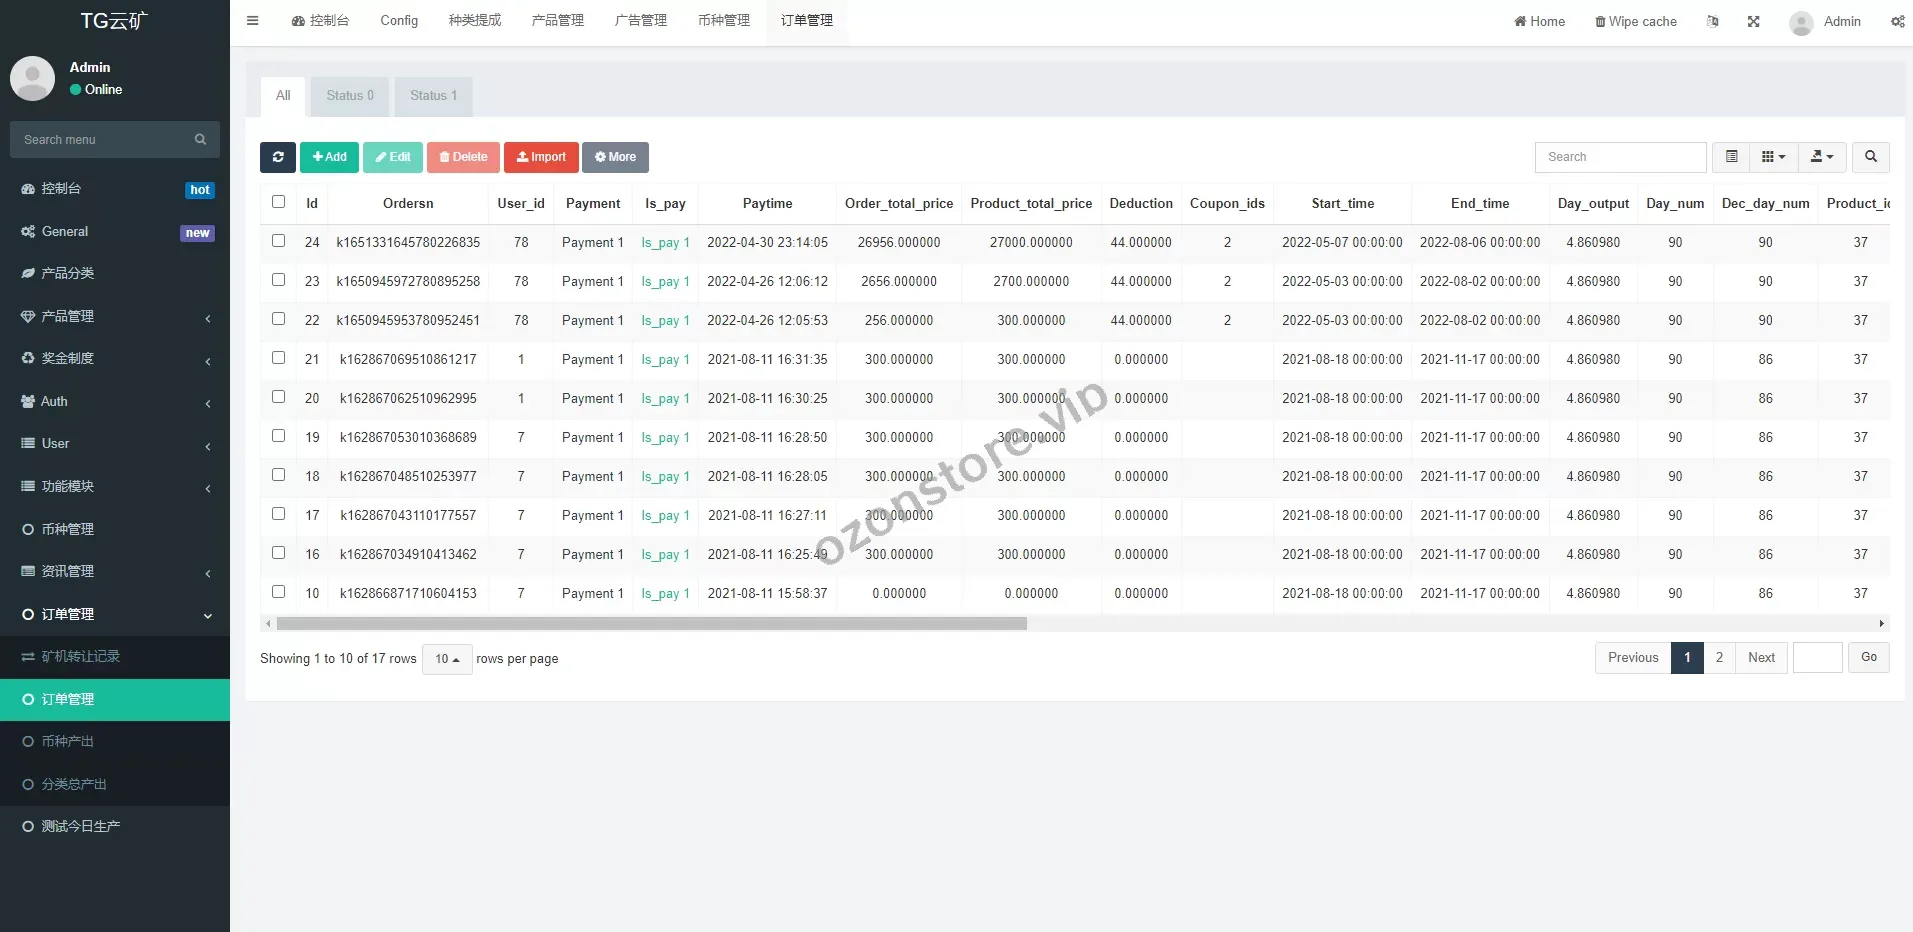Open the 币种管理 top menu

pos(722,20)
